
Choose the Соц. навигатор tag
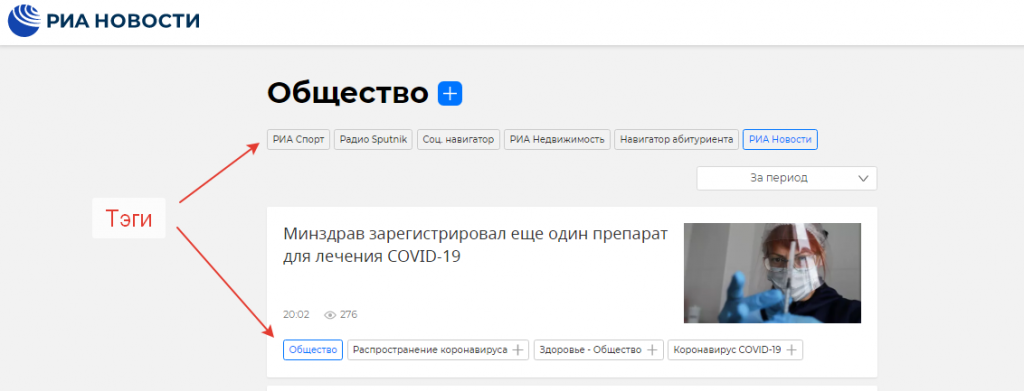point(458,140)
